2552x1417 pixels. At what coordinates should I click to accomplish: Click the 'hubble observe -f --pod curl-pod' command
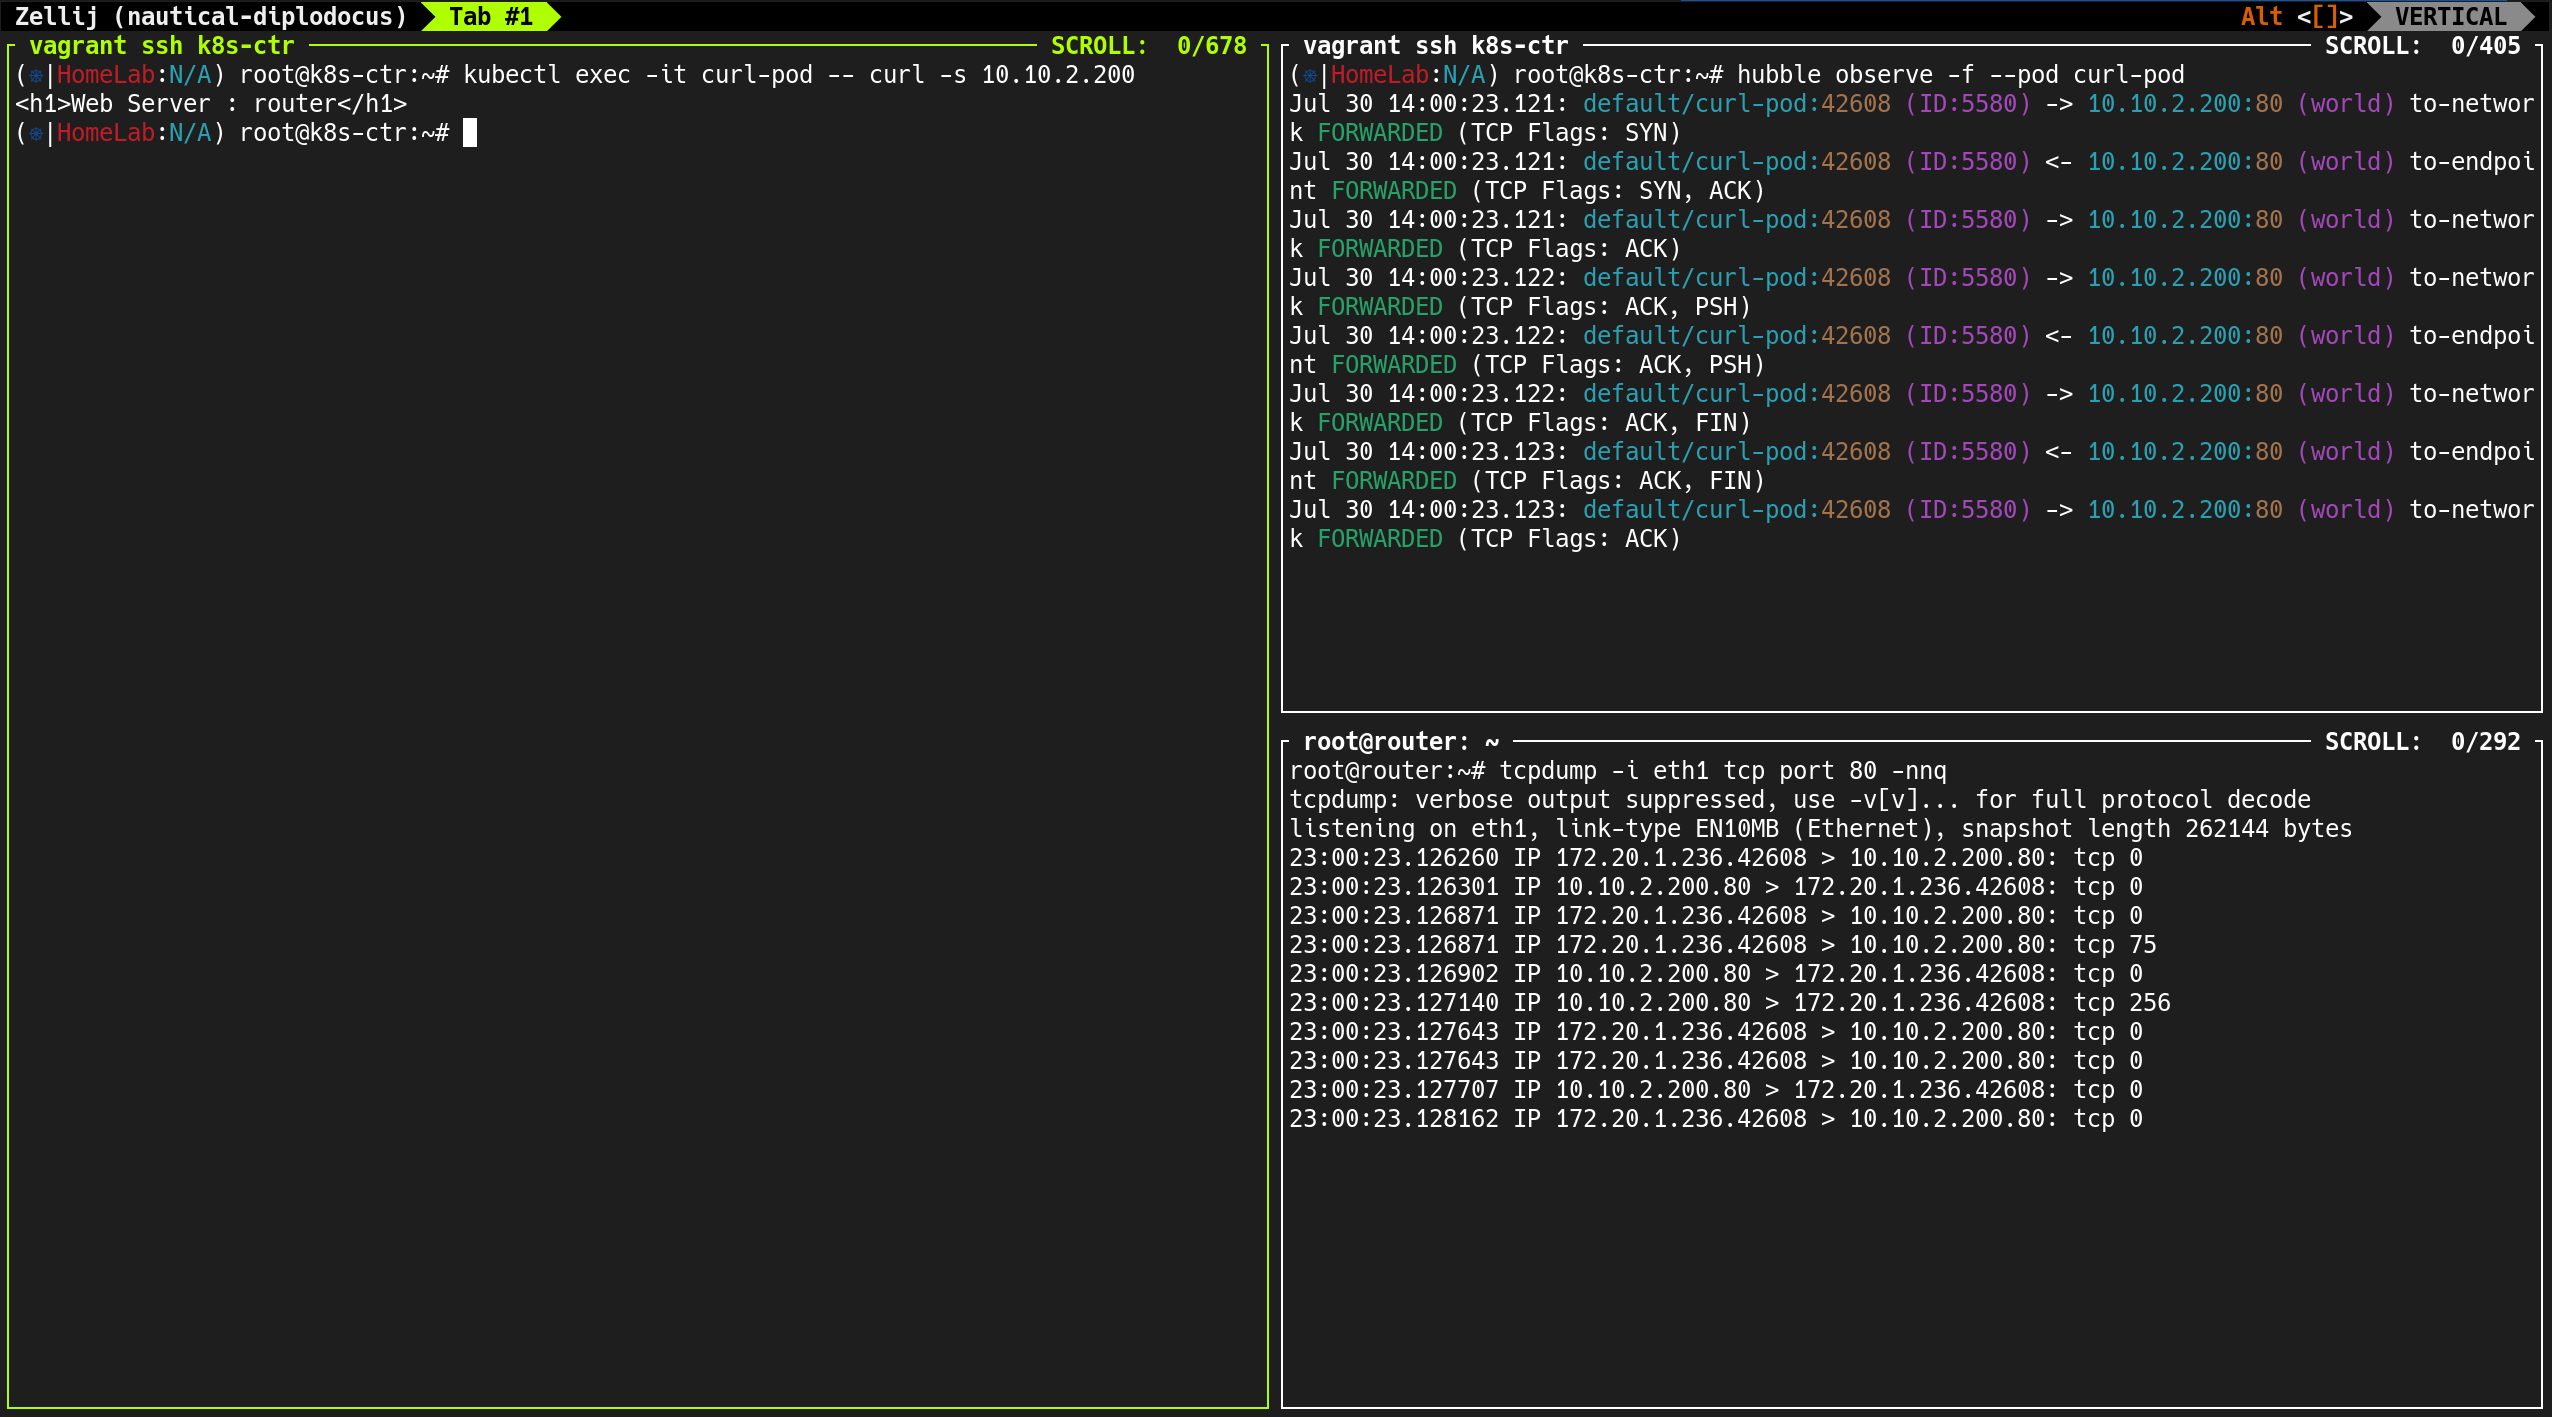click(x=1960, y=75)
